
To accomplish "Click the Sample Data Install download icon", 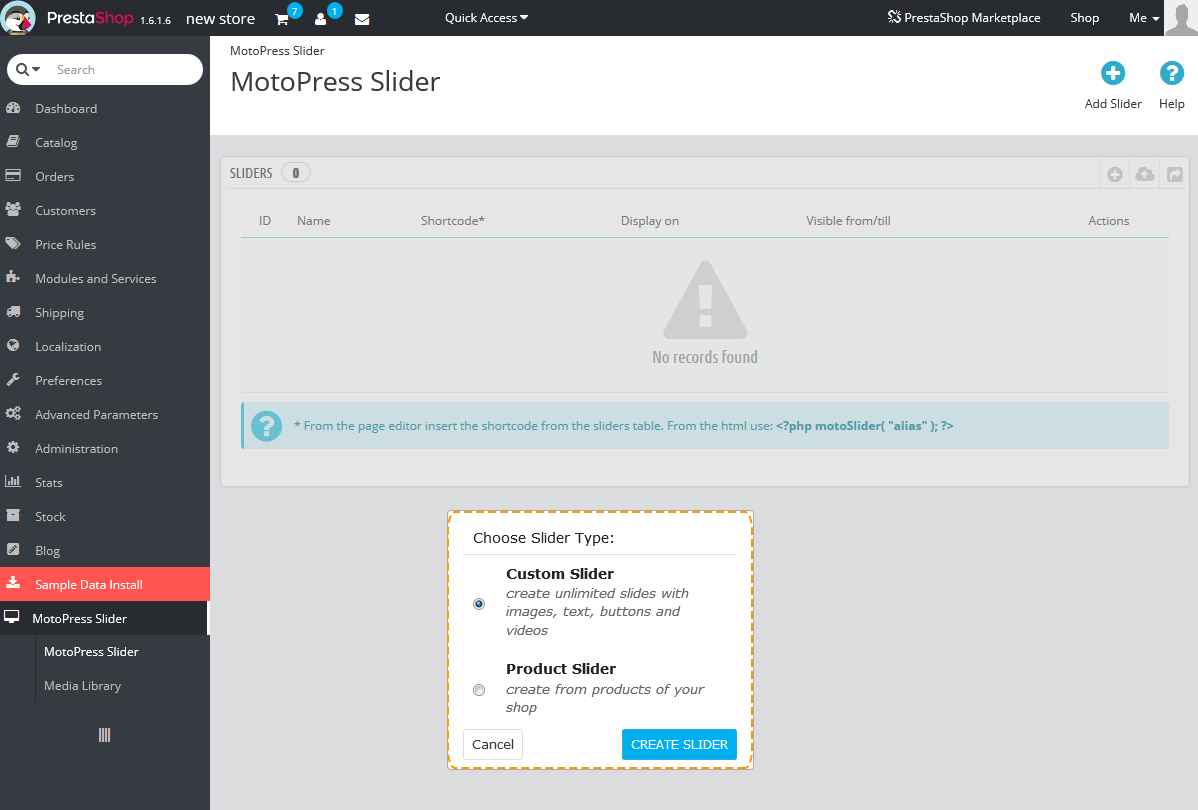I will (x=13, y=583).
